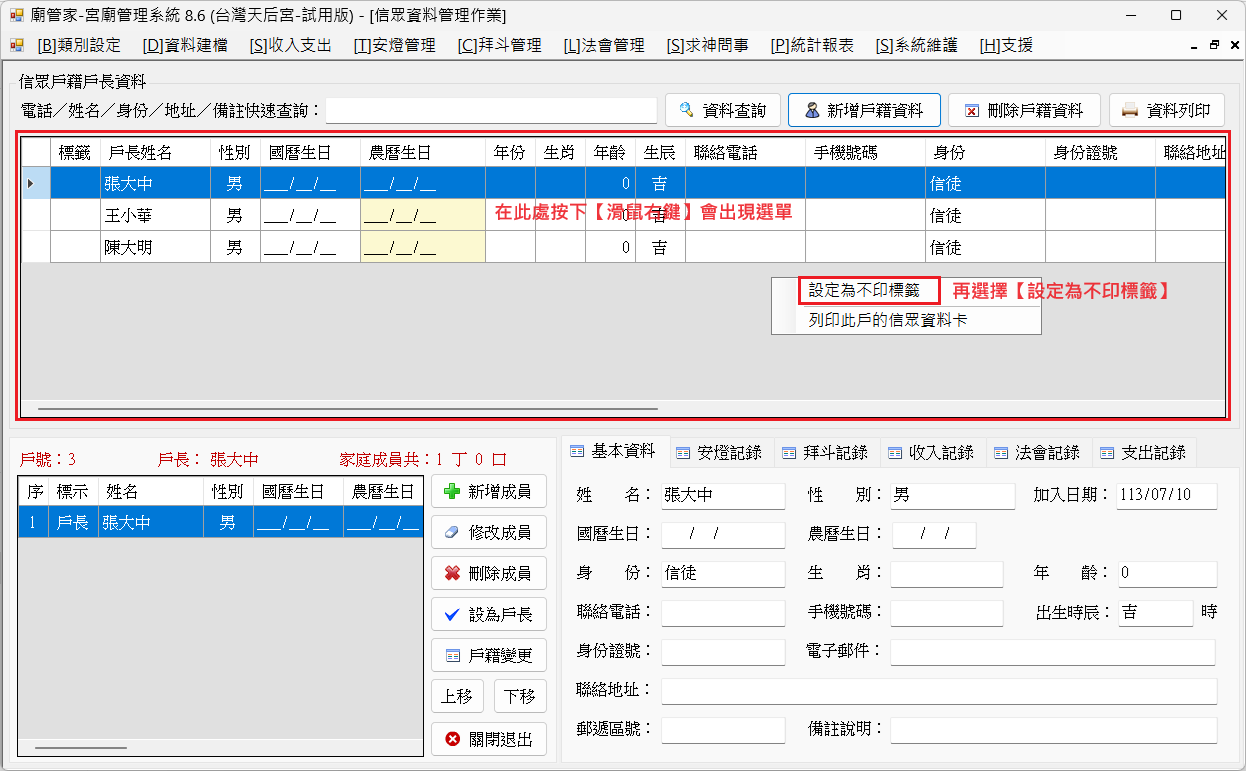Open the [S]收入支出 menu
Image resolution: width=1246 pixels, height=771 pixels.
click(290, 45)
